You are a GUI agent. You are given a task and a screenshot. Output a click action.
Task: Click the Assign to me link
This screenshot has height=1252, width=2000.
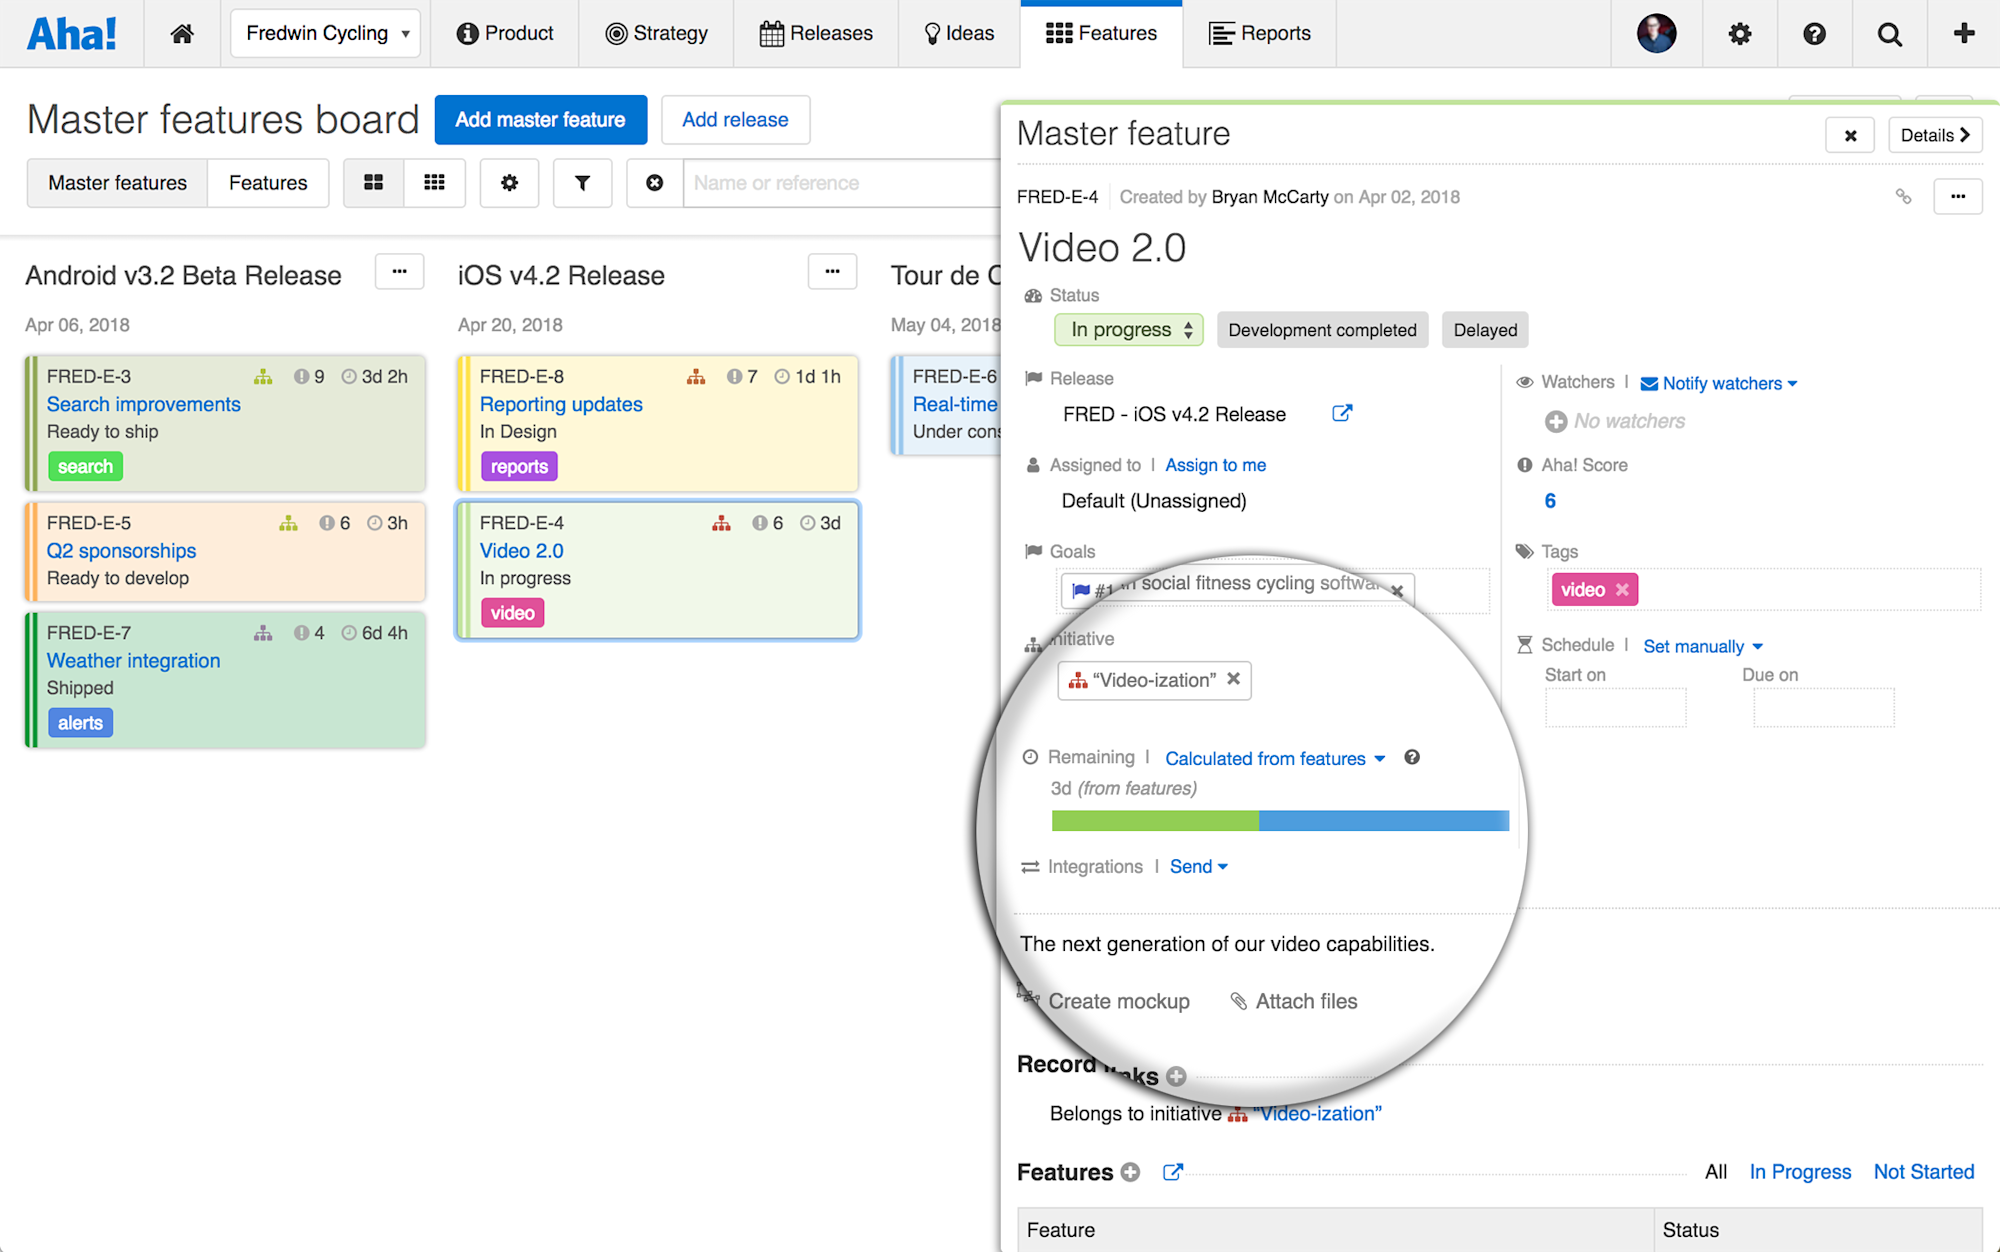(1215, 464)
